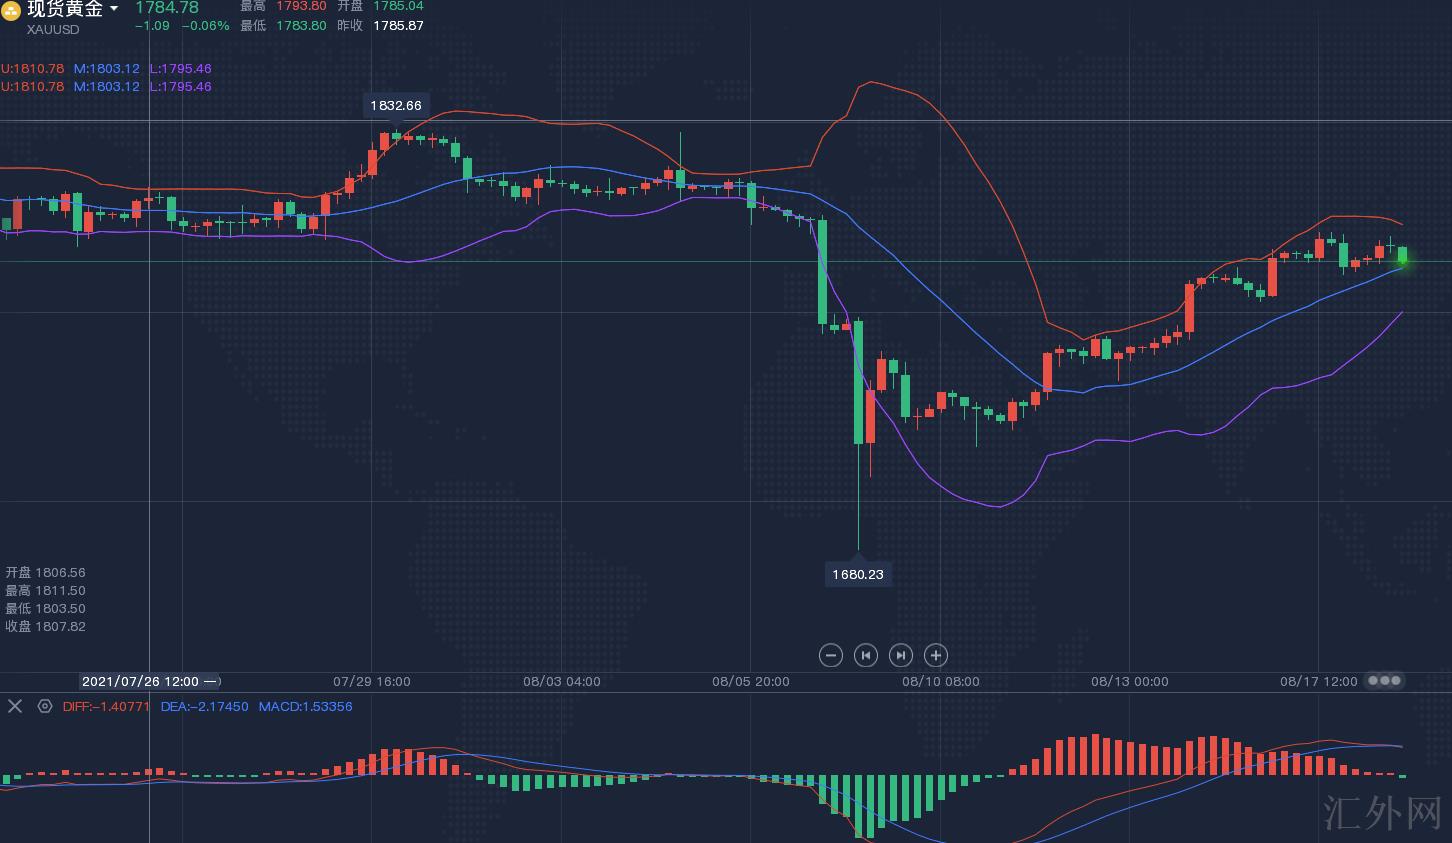Jump to the earliest chart data

(865, 655)
